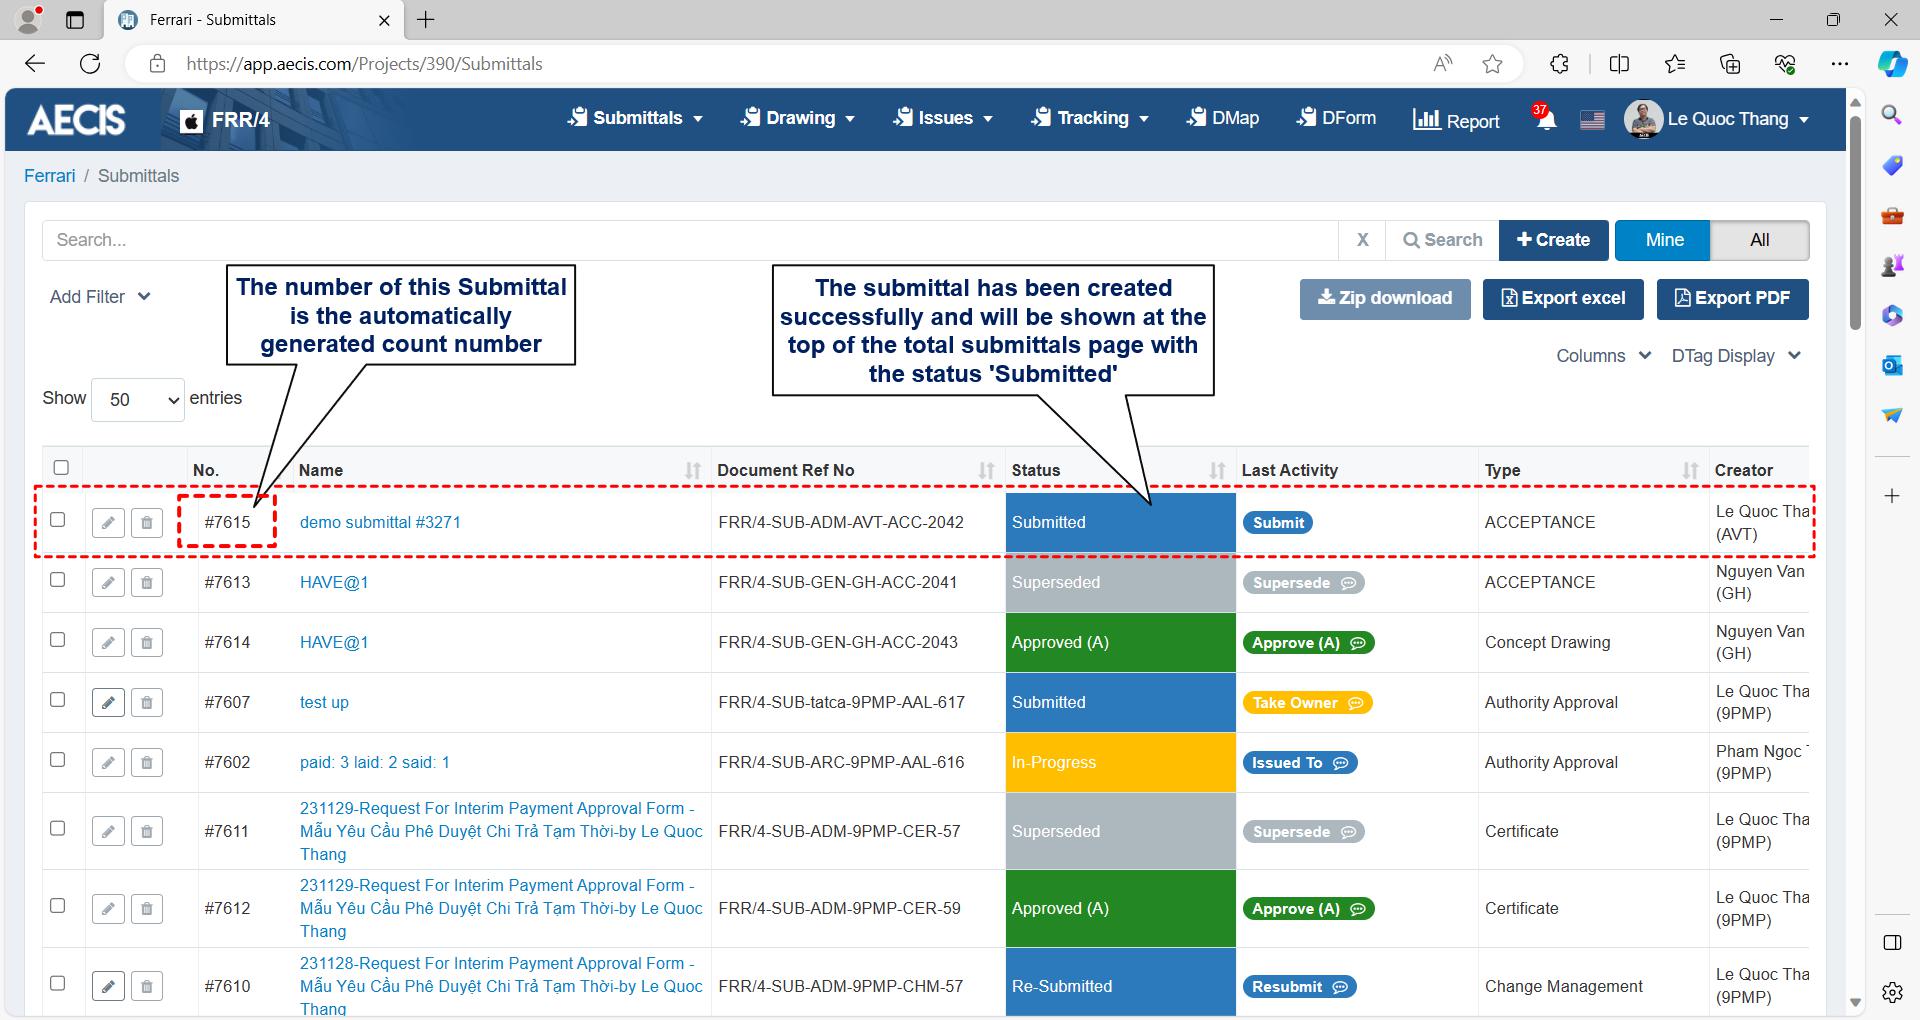This screenshot has height=1020, width=1920.
Task: Click the Create button
Action: point(1553,240)
